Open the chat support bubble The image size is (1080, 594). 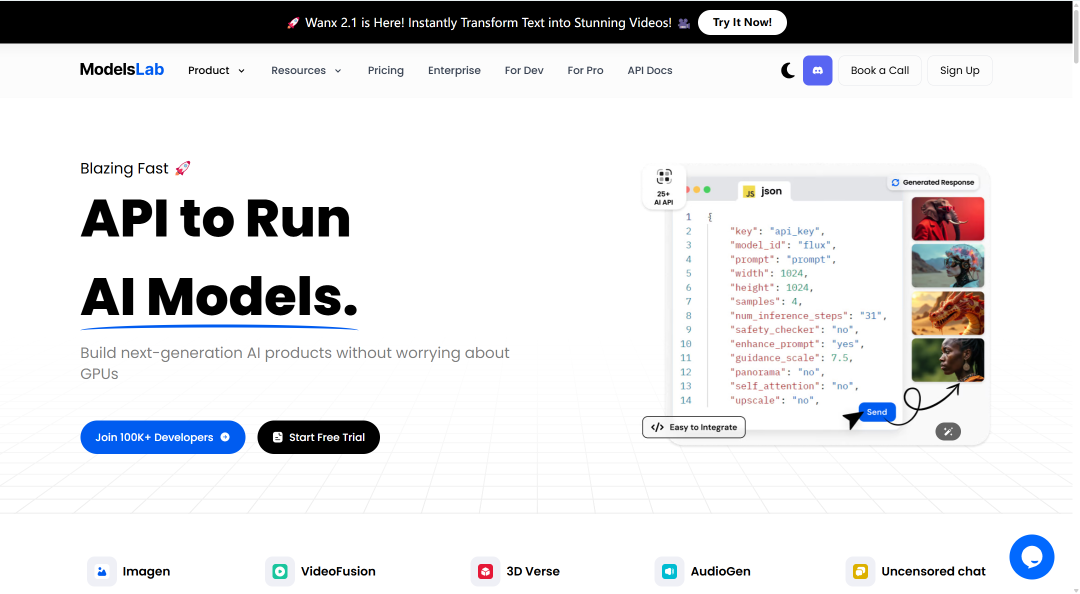1031,557
